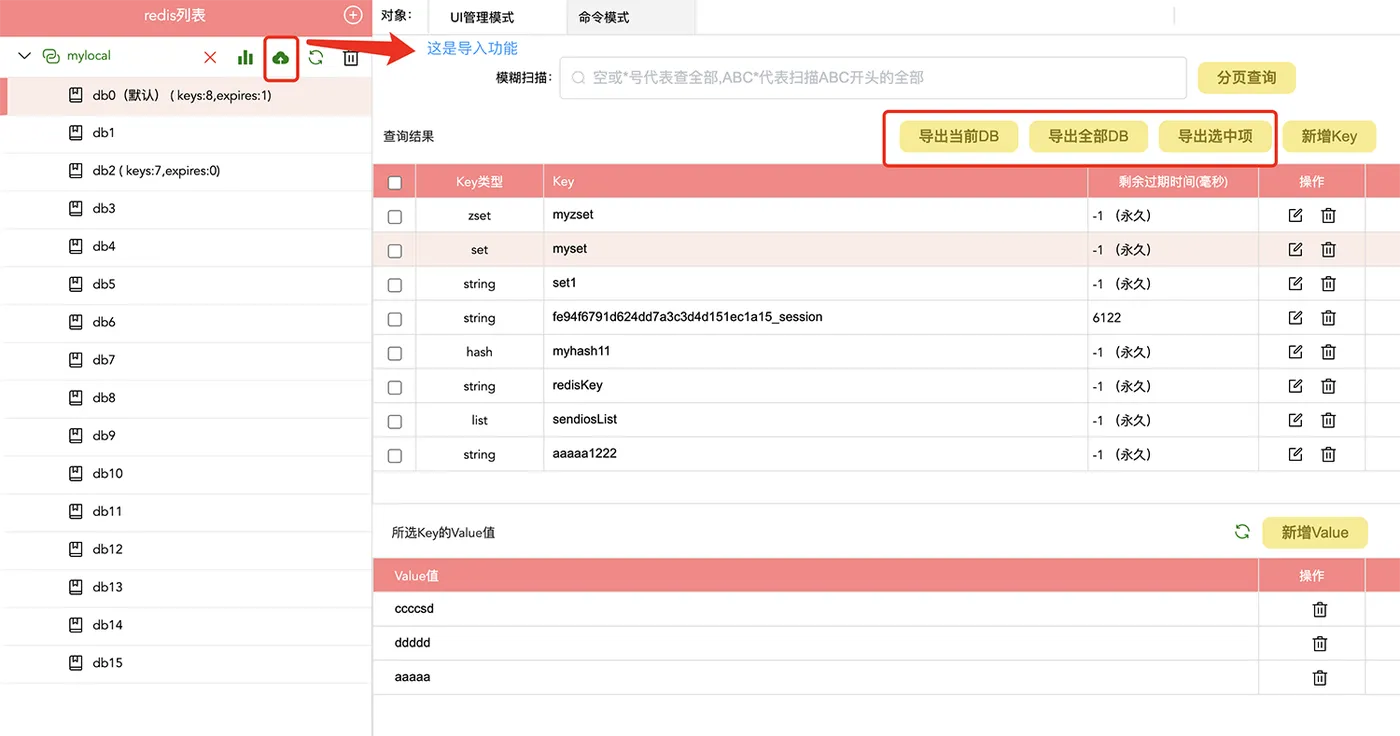The image size is (1400, 736).
Task: Select database db5
Action: coord(186,285)
